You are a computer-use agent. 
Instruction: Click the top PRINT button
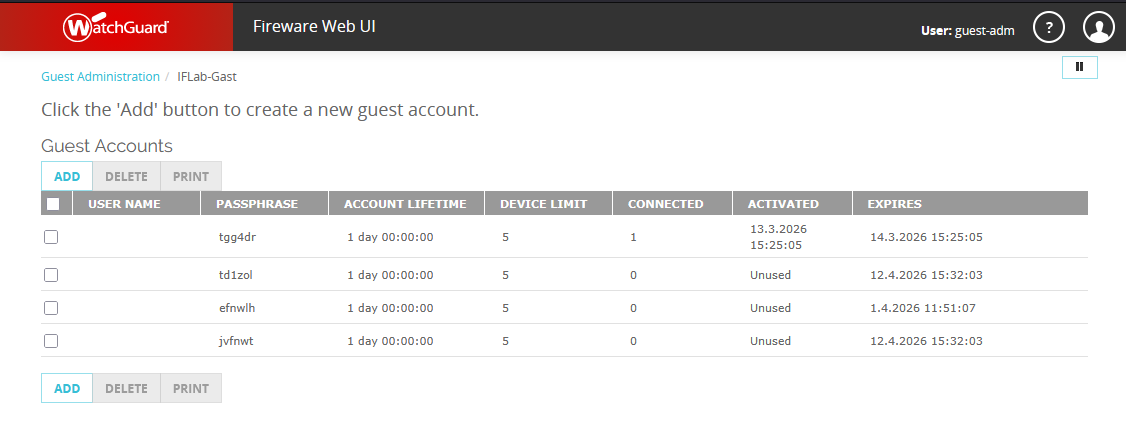(191, 177)
